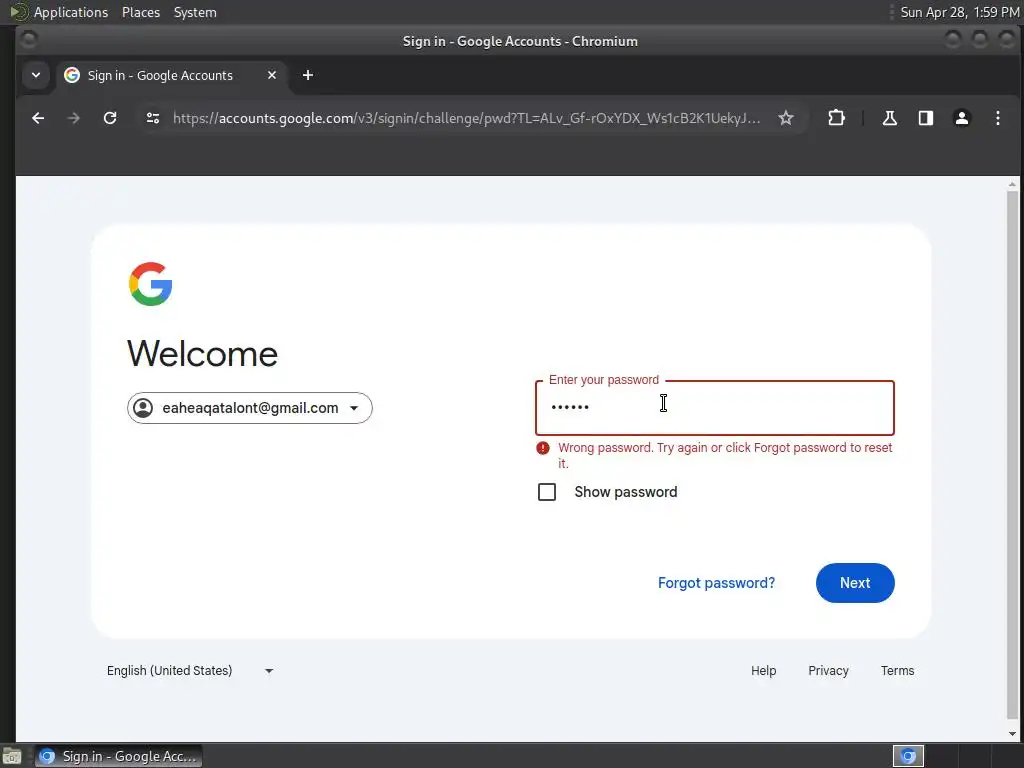Close the Sign in - Google Accounts tab

coord(272,75)
